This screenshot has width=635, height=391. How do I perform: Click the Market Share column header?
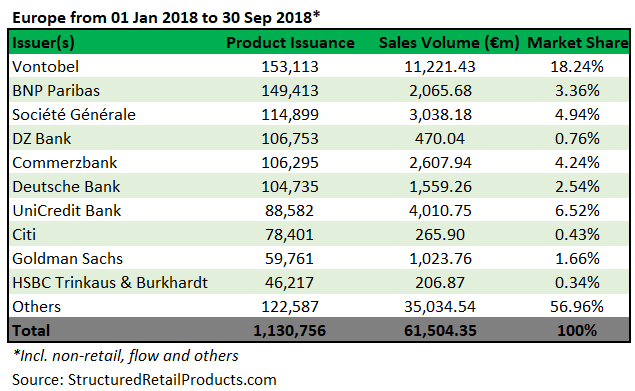click(x=577, y=43)
